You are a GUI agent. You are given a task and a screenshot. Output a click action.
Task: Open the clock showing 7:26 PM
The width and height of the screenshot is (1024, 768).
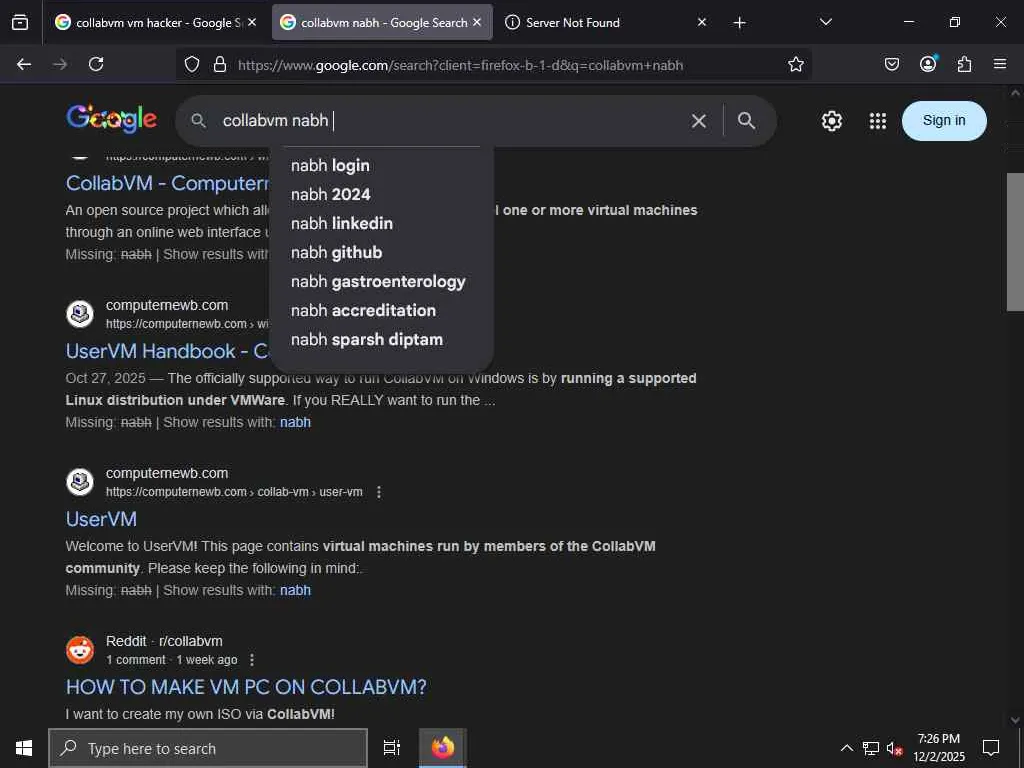click(x=938, y=748)
